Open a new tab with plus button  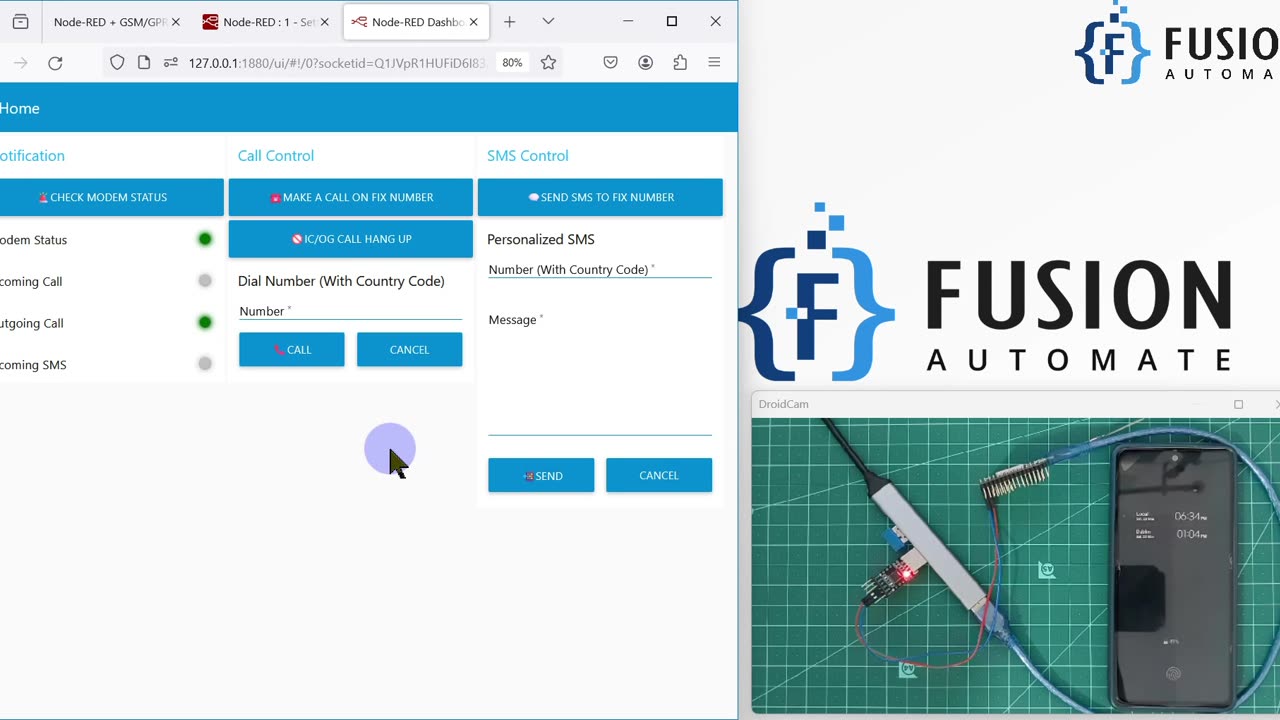(509, 22)
